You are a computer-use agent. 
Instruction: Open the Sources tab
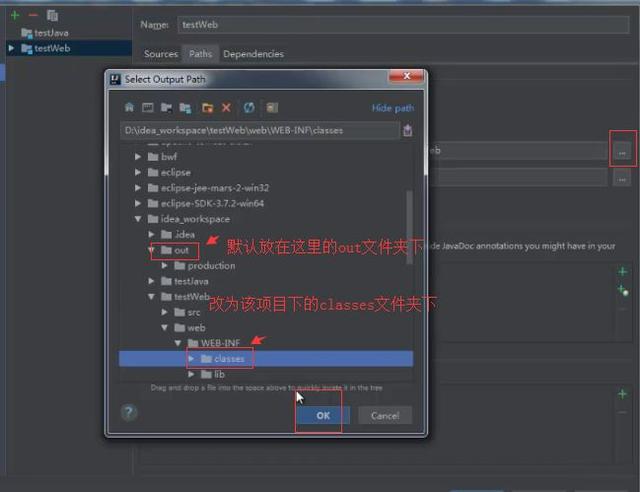pos(161,54)
